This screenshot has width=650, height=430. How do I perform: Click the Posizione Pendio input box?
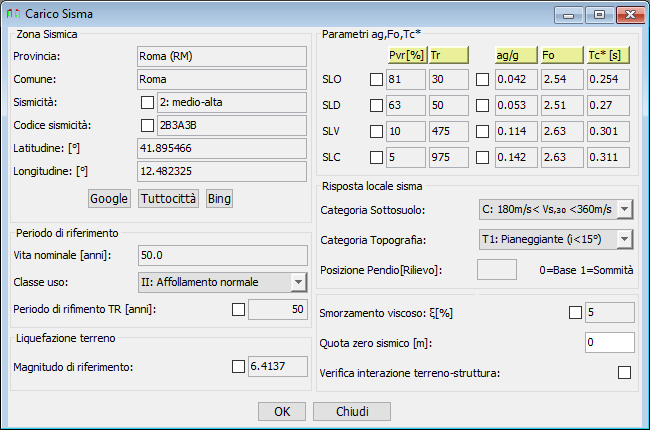[497, 270]
